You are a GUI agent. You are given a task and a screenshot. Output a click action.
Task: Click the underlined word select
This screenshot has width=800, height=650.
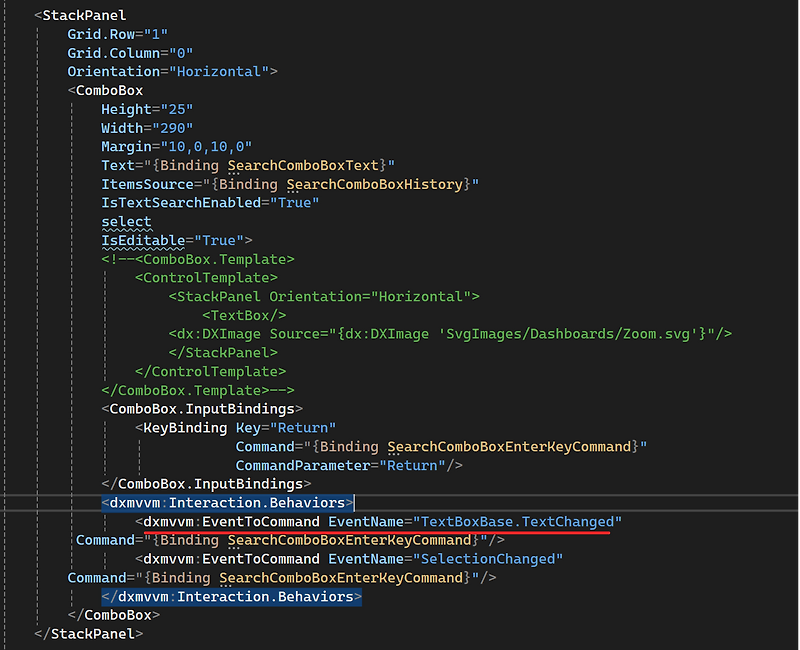coord(126,222)
